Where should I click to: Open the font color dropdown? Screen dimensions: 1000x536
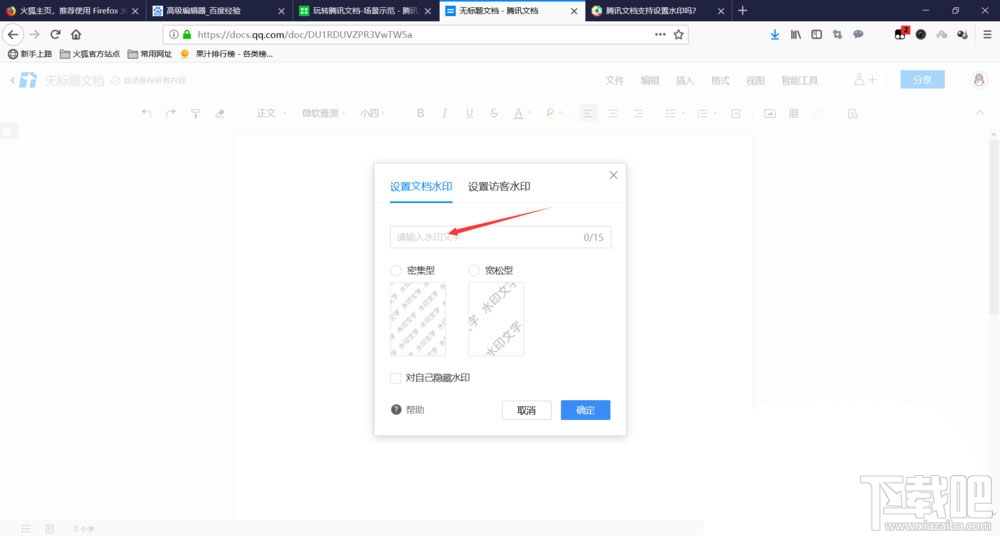(x=522, y=114)
